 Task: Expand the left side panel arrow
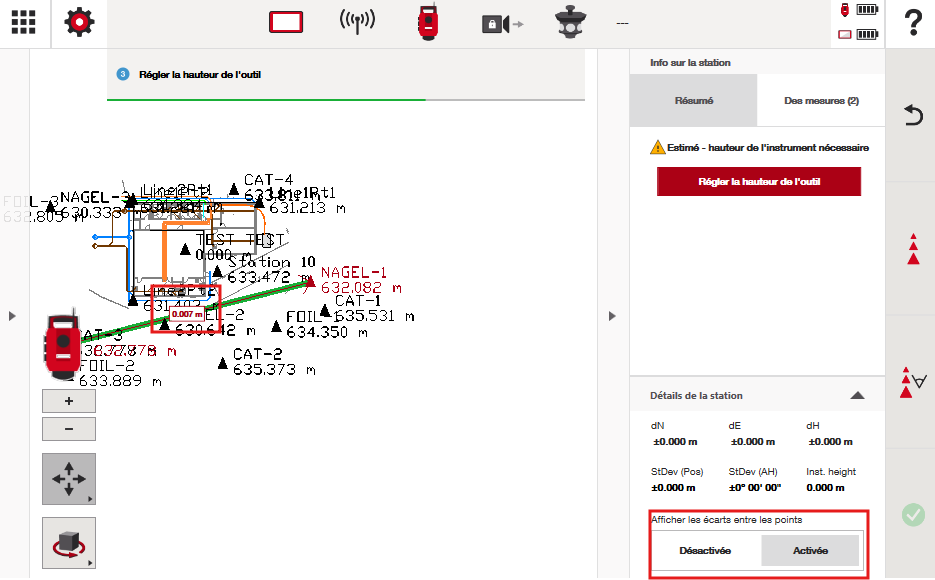coord(12,316)
